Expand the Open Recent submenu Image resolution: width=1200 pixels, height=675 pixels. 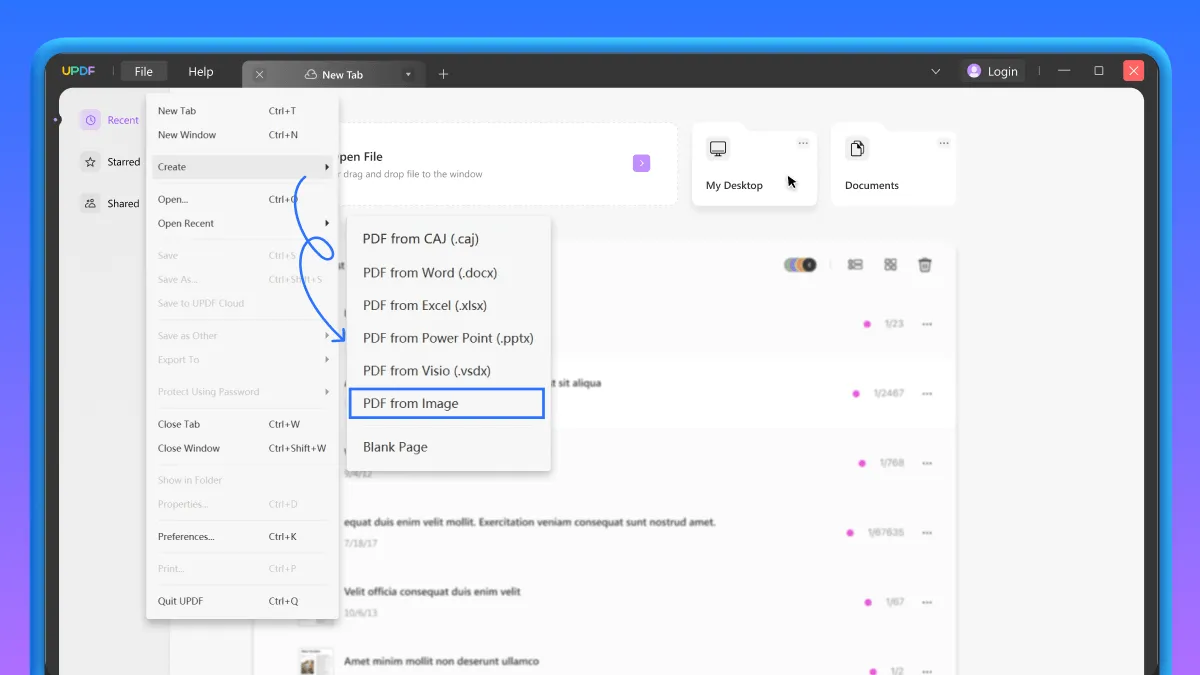(328, 223)
